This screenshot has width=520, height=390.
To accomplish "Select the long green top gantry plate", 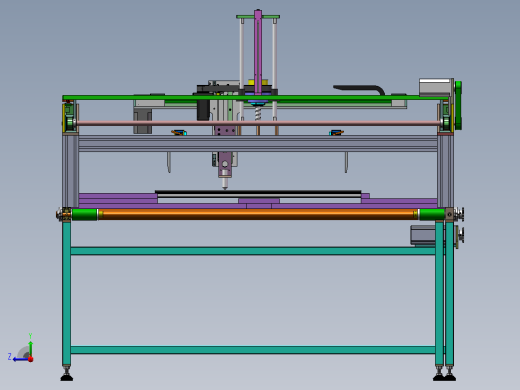I will point(255,98).
